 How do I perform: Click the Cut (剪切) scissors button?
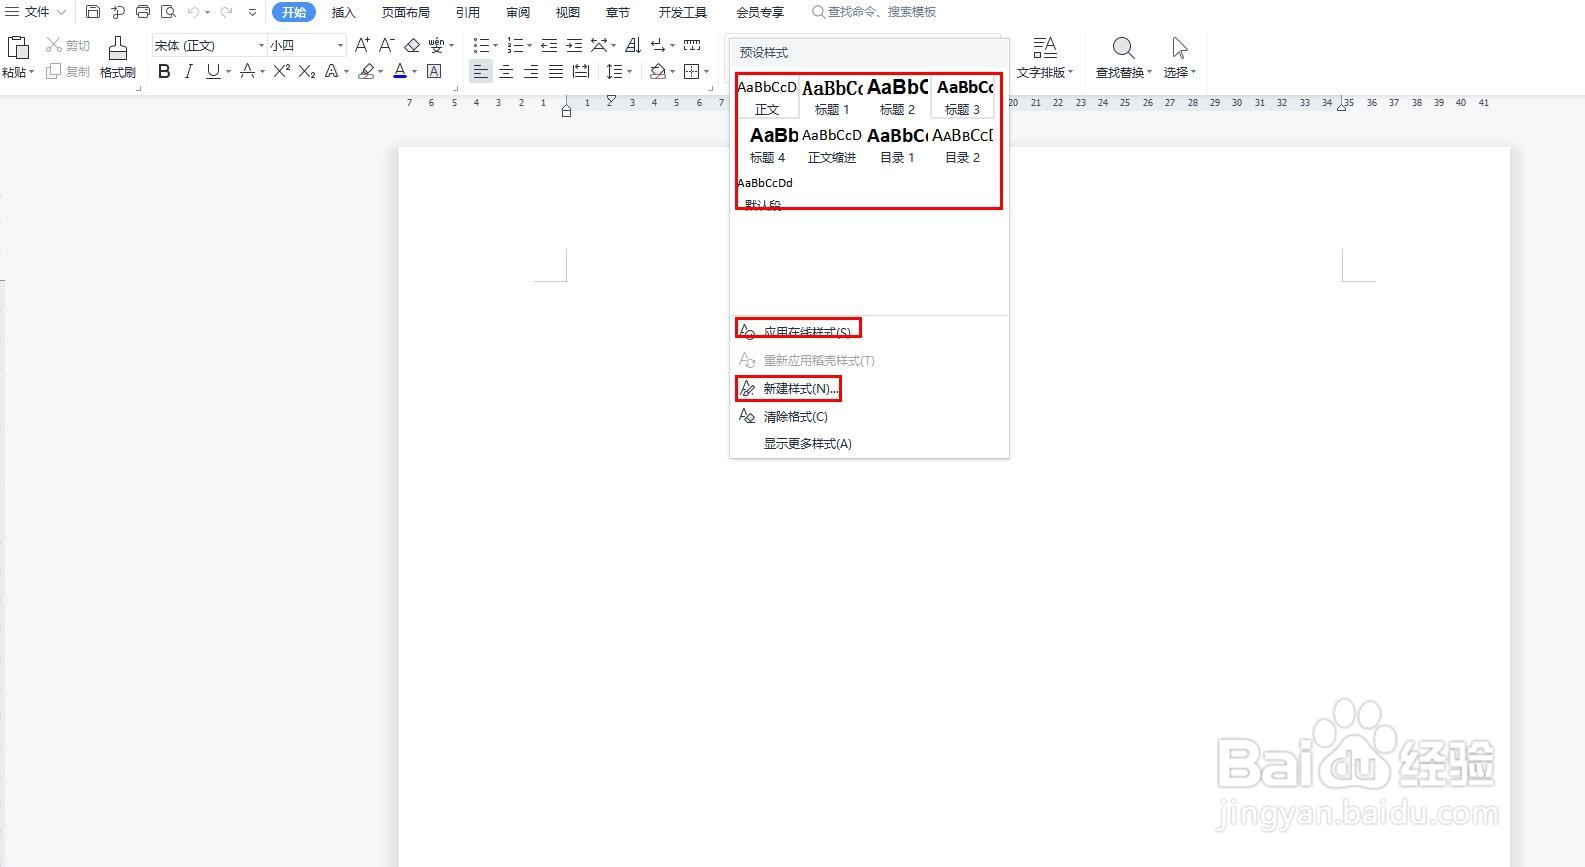[68, 46]
